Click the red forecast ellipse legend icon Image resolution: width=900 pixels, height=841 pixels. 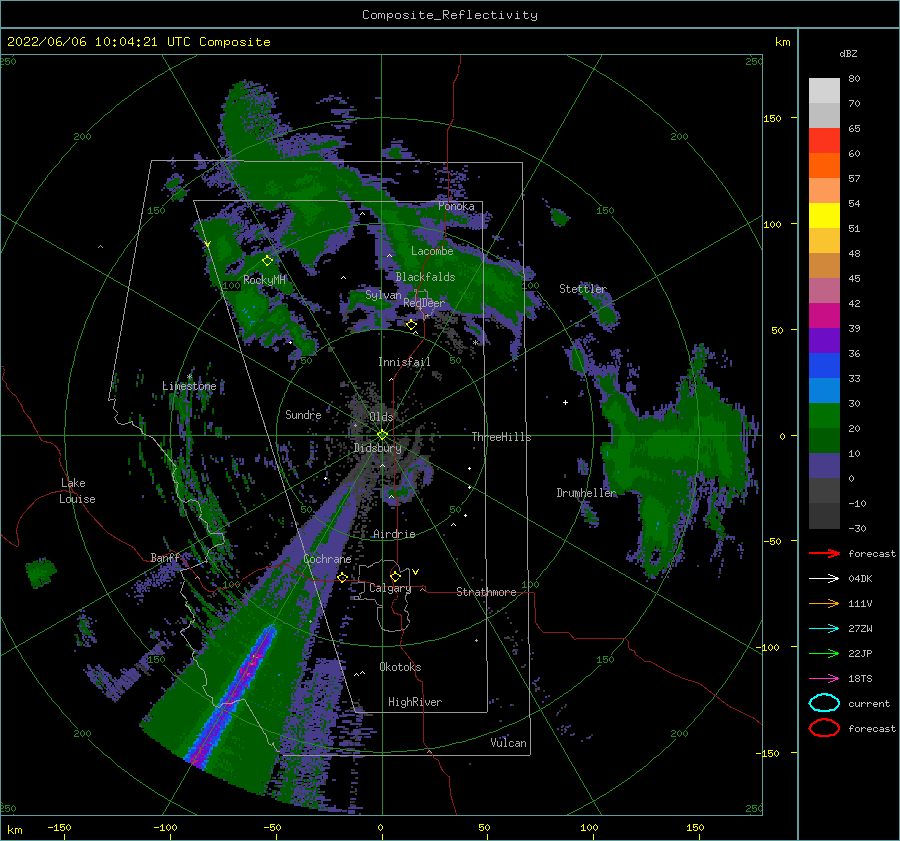[824, 728]
